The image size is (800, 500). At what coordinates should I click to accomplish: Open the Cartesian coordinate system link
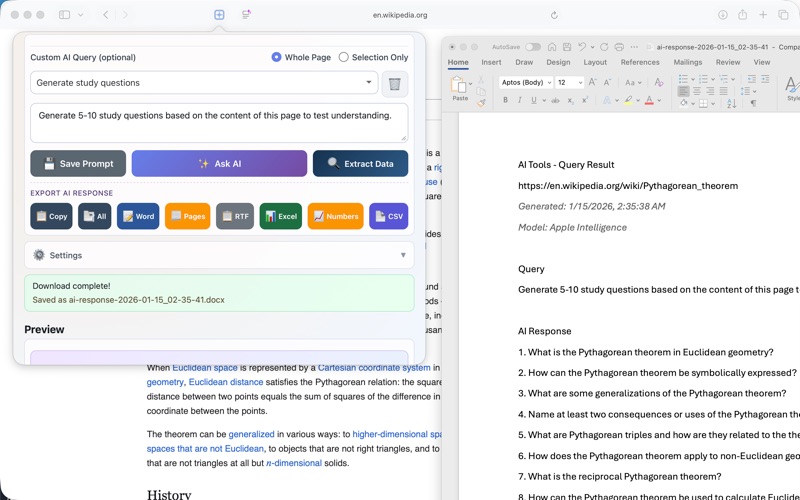click(x=373, y=367)
